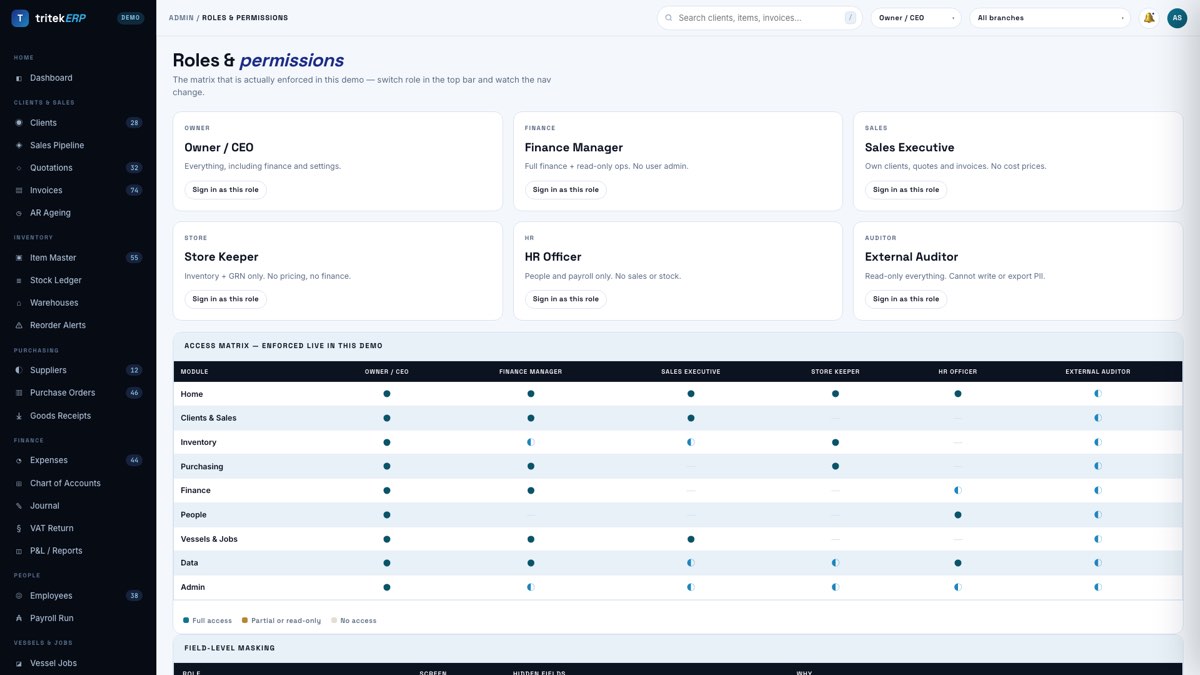Click the Goods Receipts download icon
The height and width of the screenshot is (675, 1200).
click(x=19, y=416)
